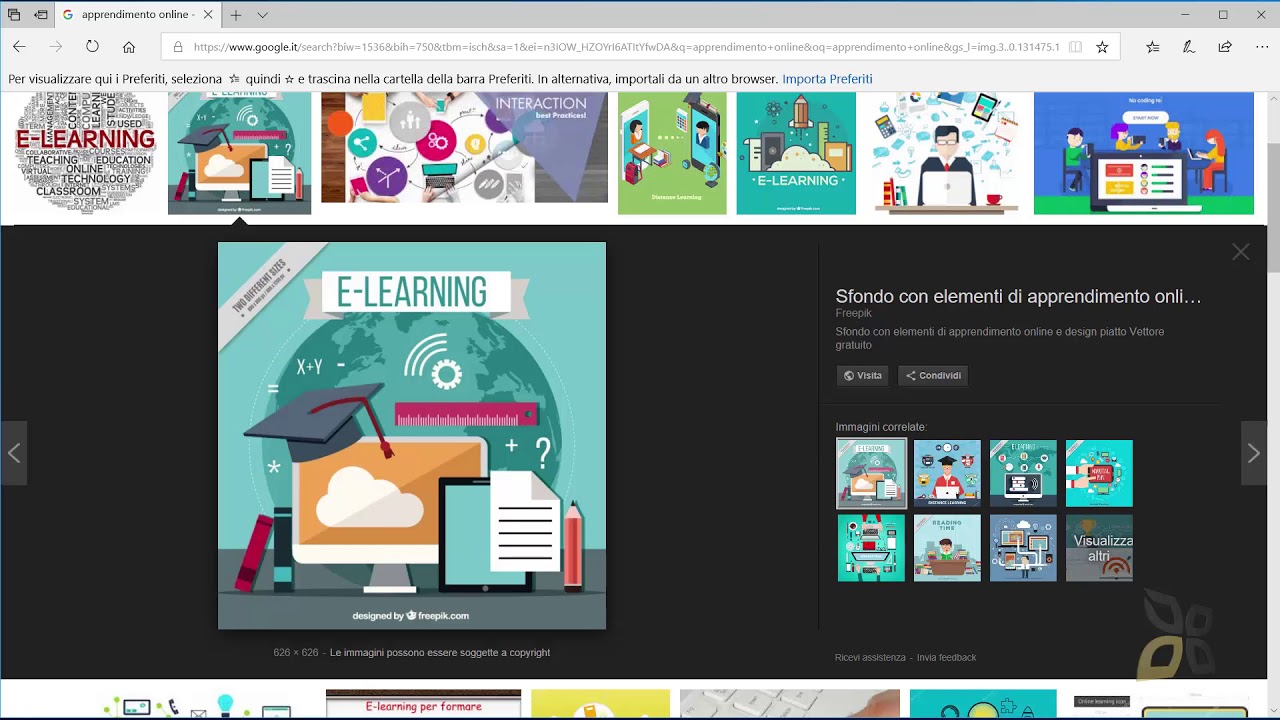Click the Ricevi assistenza link

click(870, 657)
